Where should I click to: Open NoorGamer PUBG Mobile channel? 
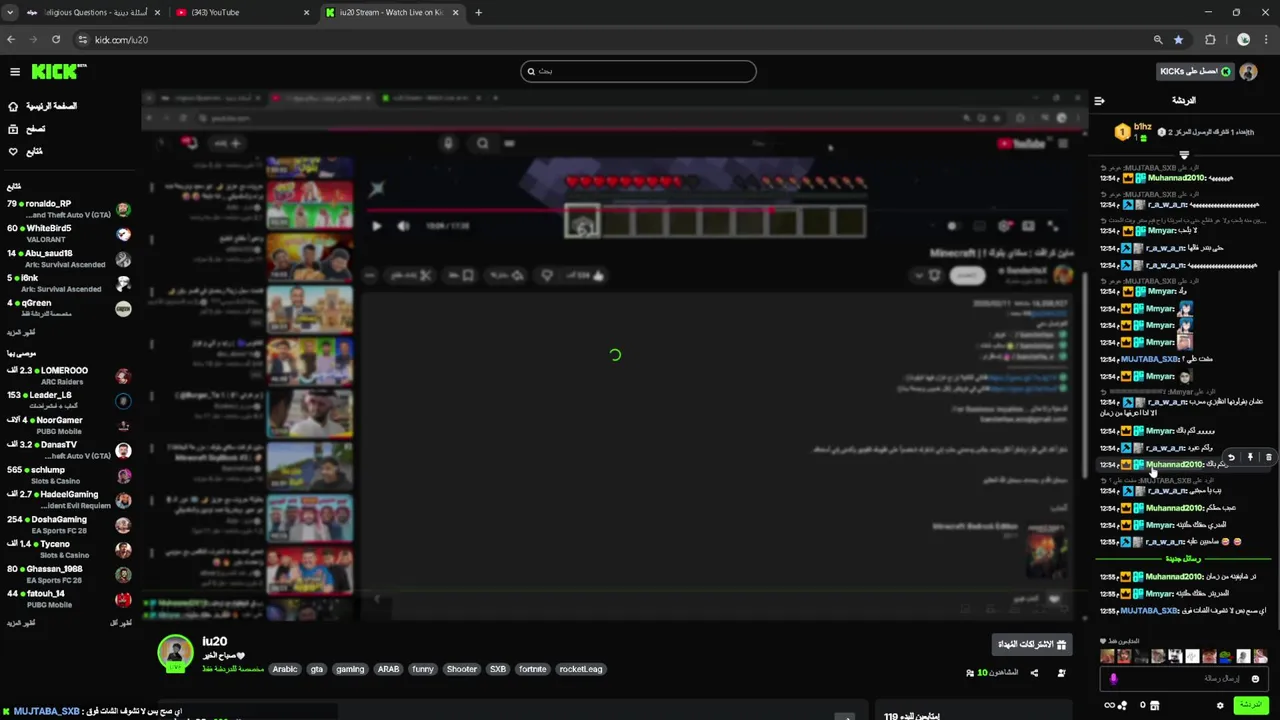(69, 425)
